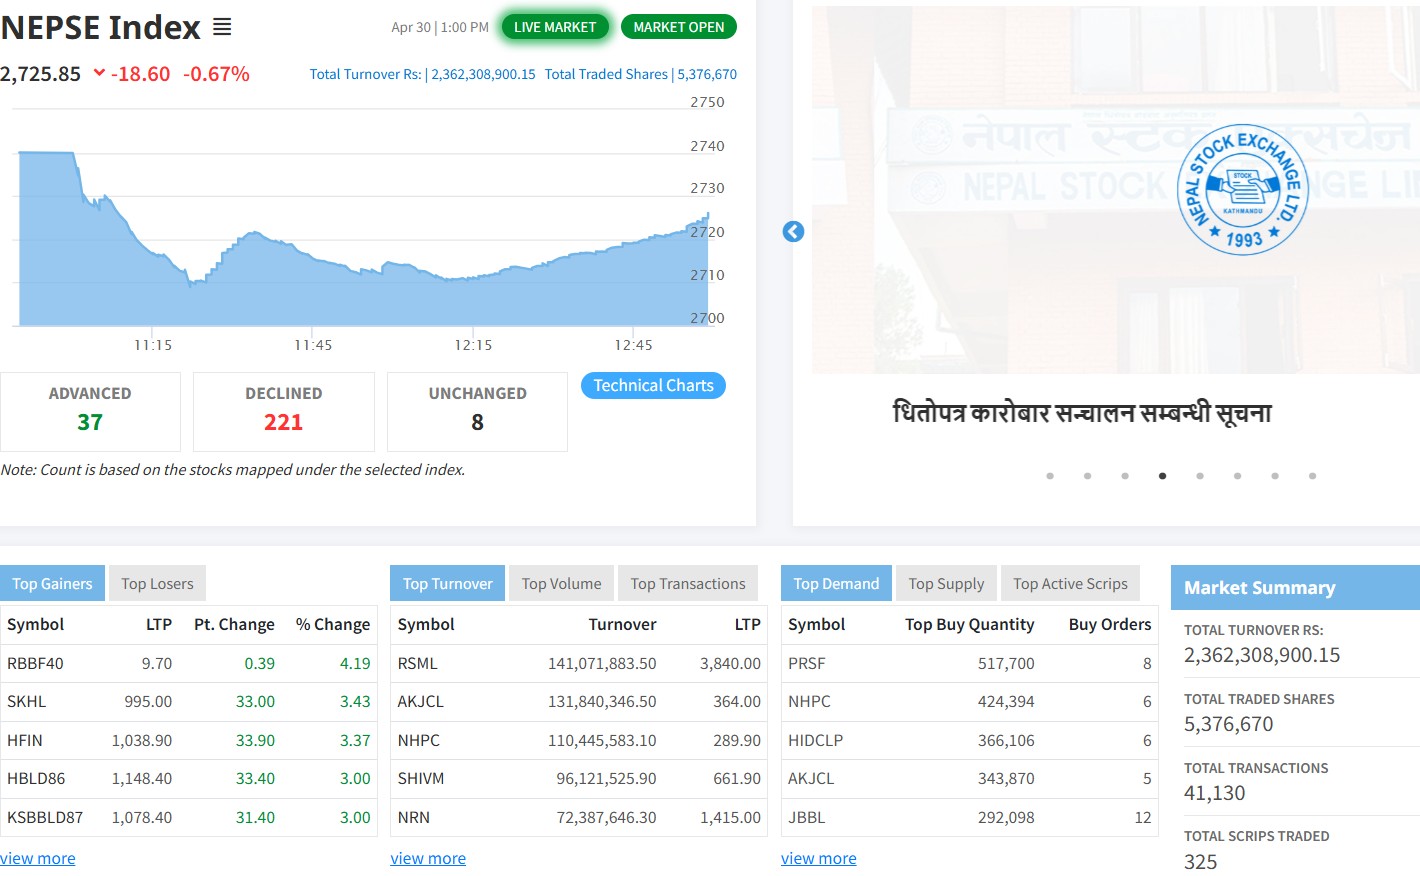Click the red down chevron beside index change

point(99,73)
